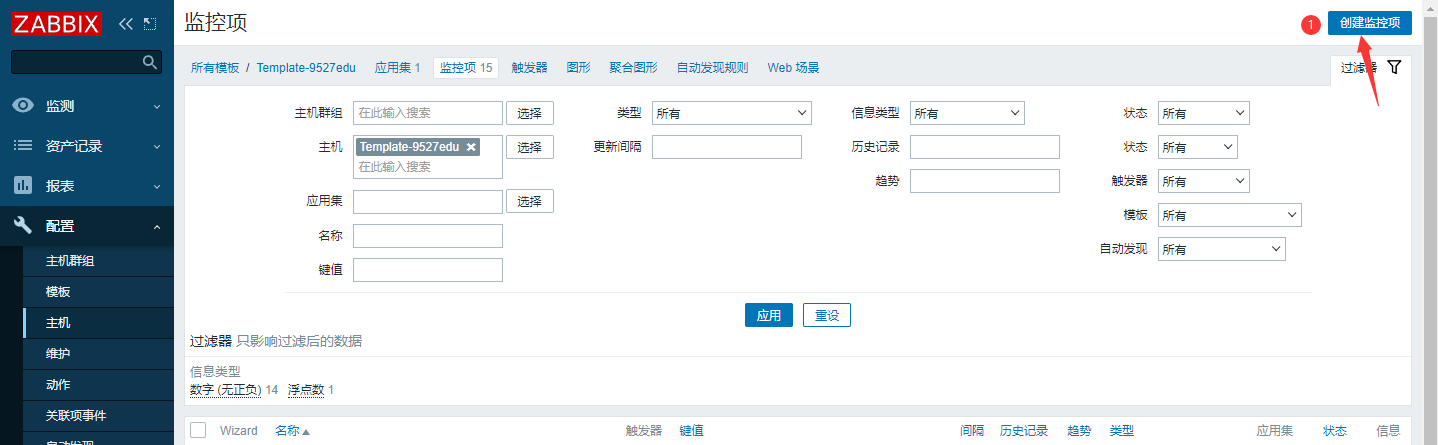Click 选择 next to 主机
The width and height of the screenshot is (1438, 445).
pyautogui.click(x=530, y=147)
